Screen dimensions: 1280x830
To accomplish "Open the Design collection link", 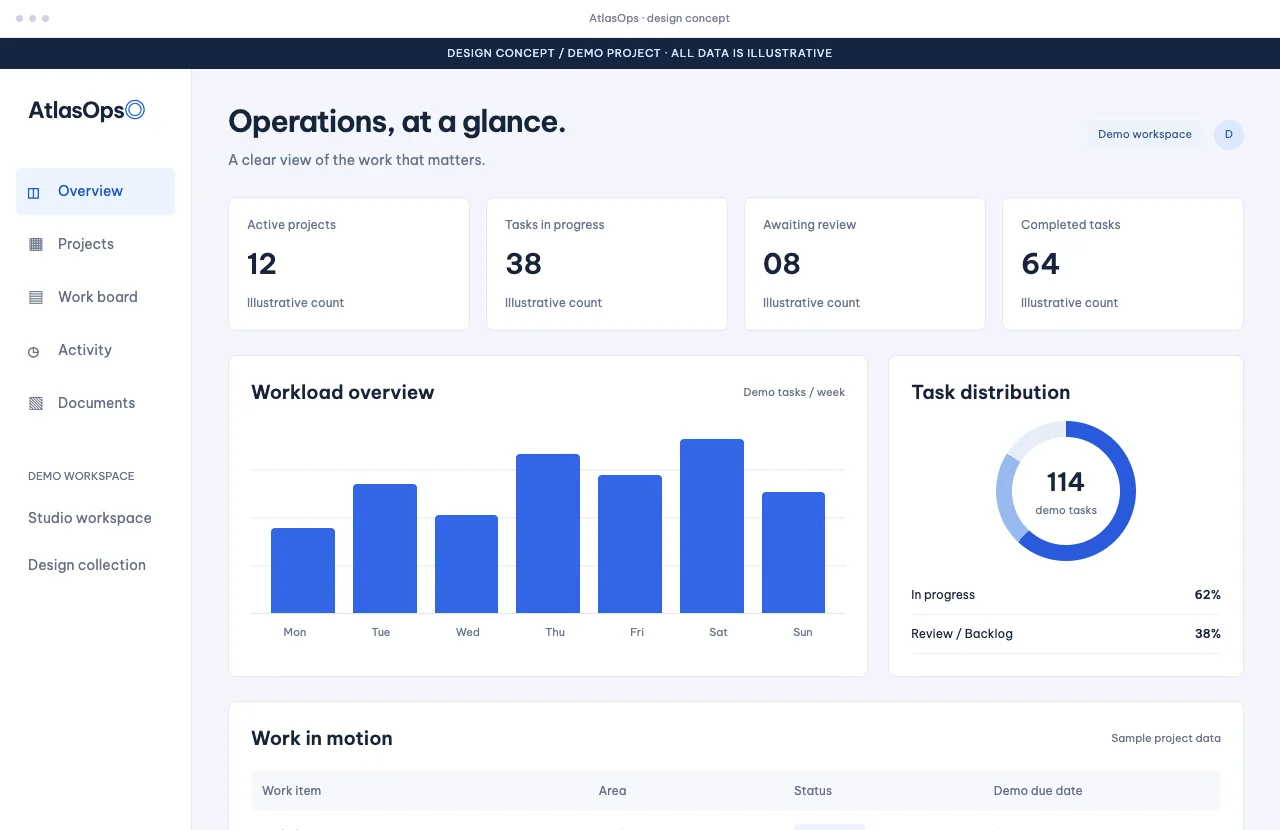I will click(x=87, y=565).
